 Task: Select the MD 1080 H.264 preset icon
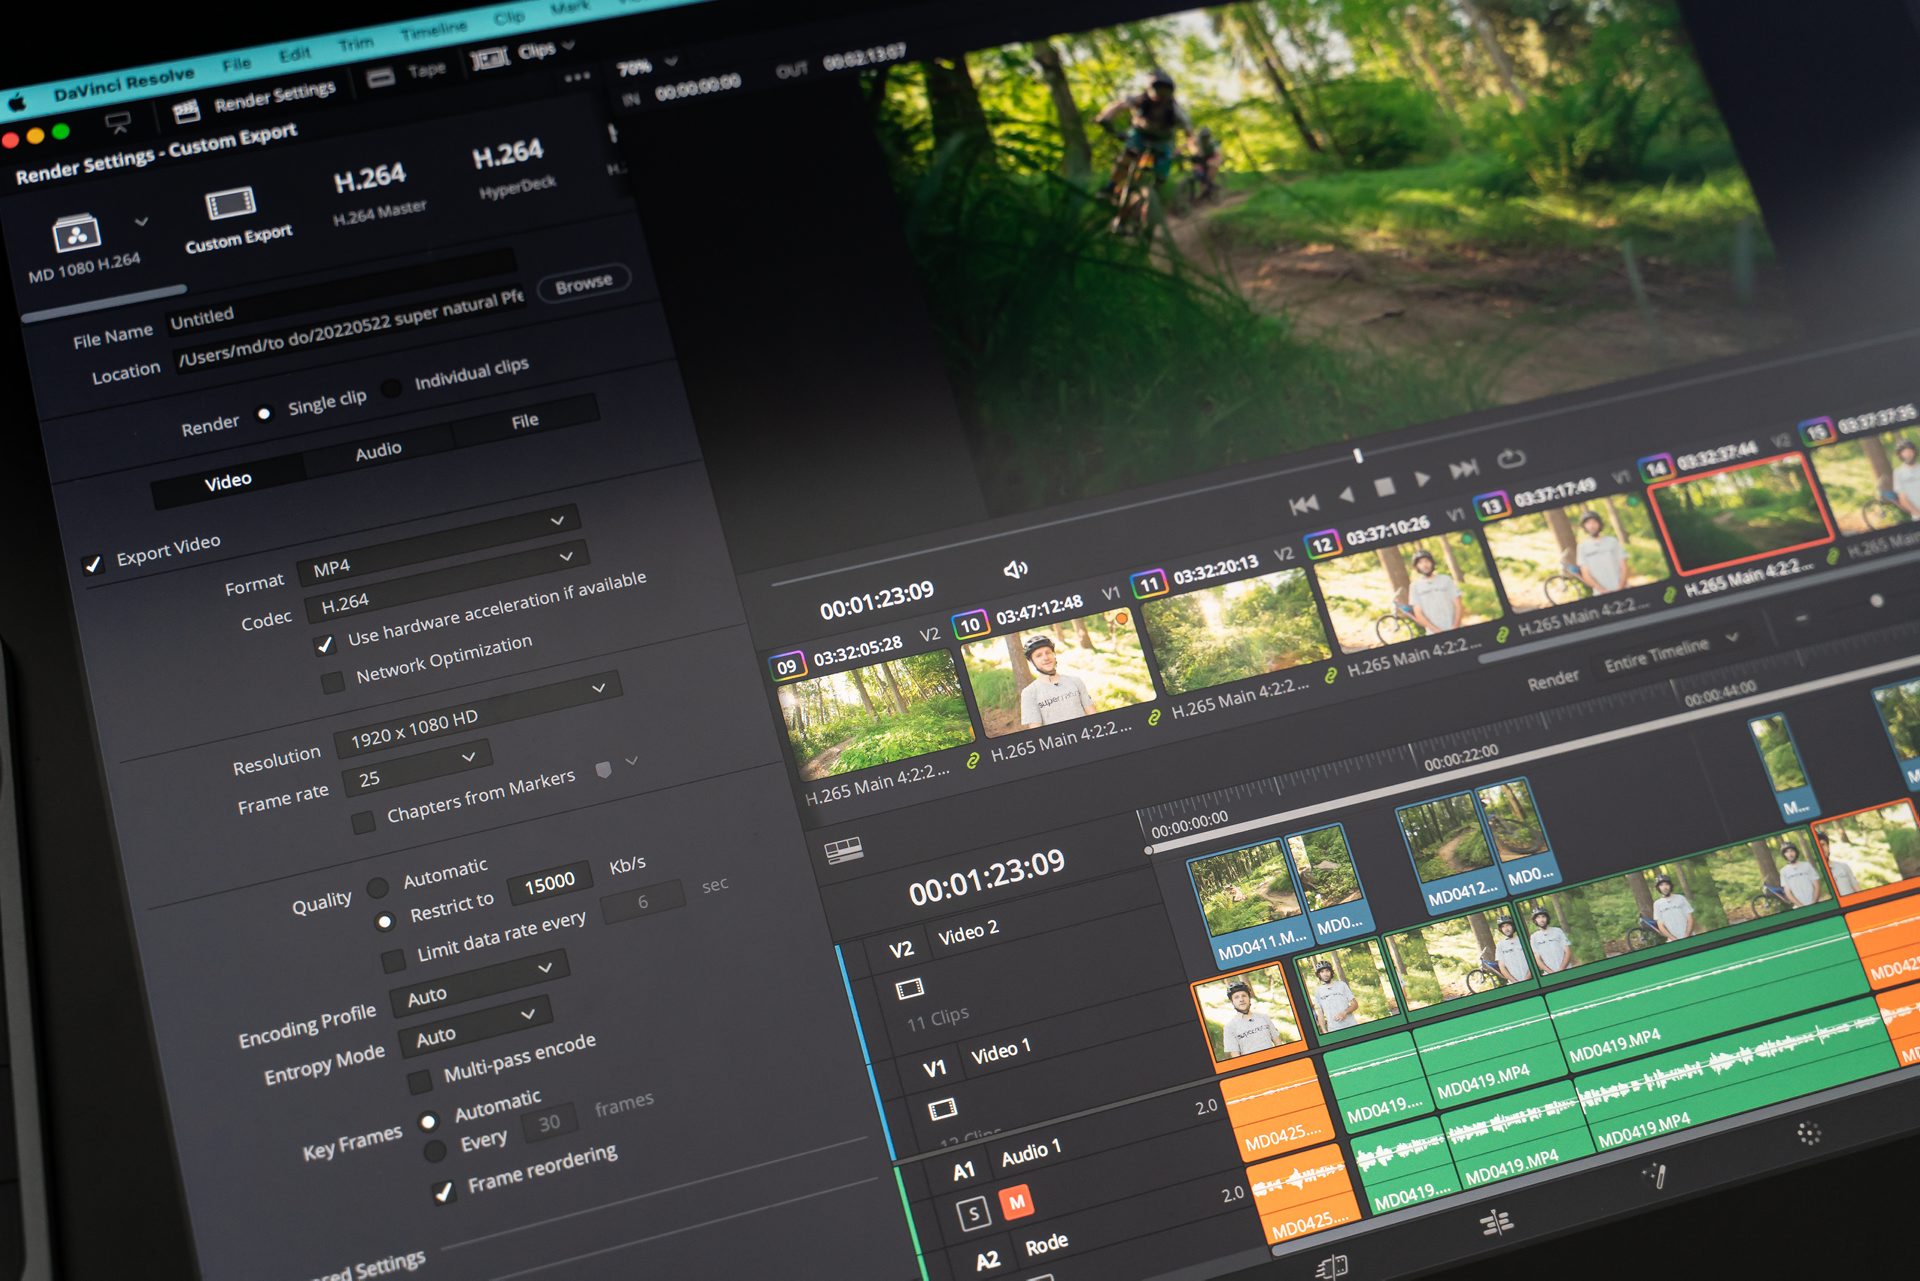point(76,234)
